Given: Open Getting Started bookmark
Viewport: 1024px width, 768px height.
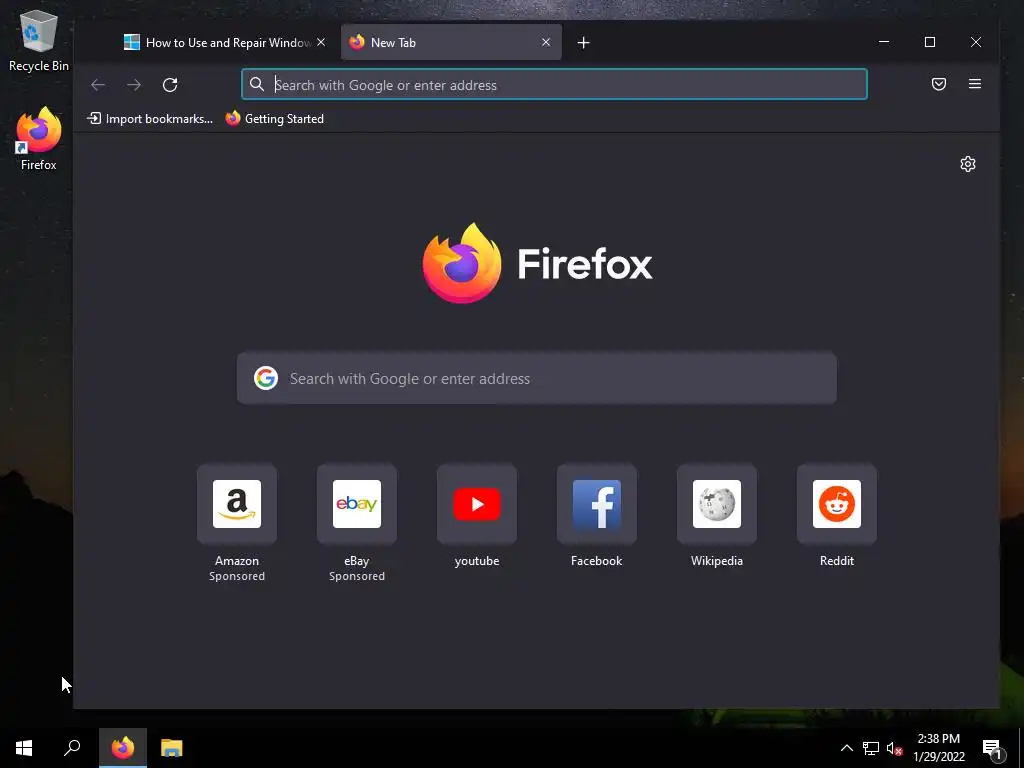Looking at the screenshot, I should point(275,119).
